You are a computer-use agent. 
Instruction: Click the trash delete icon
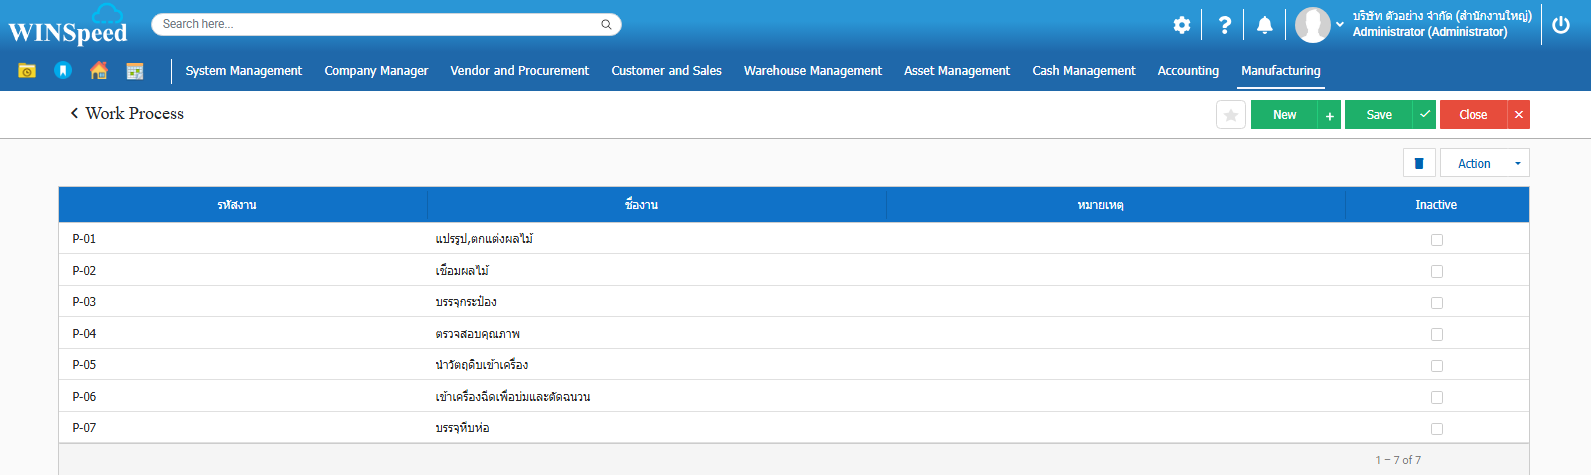click(x=1419, y=163)
